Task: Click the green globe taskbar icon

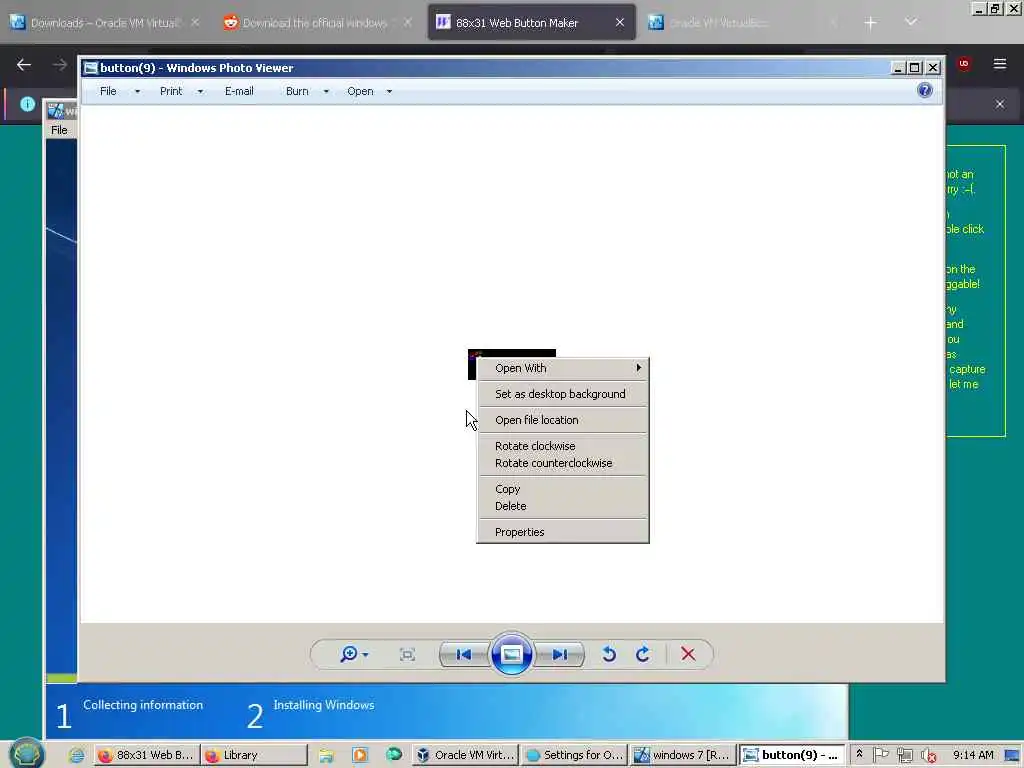Action: (394, 754)
